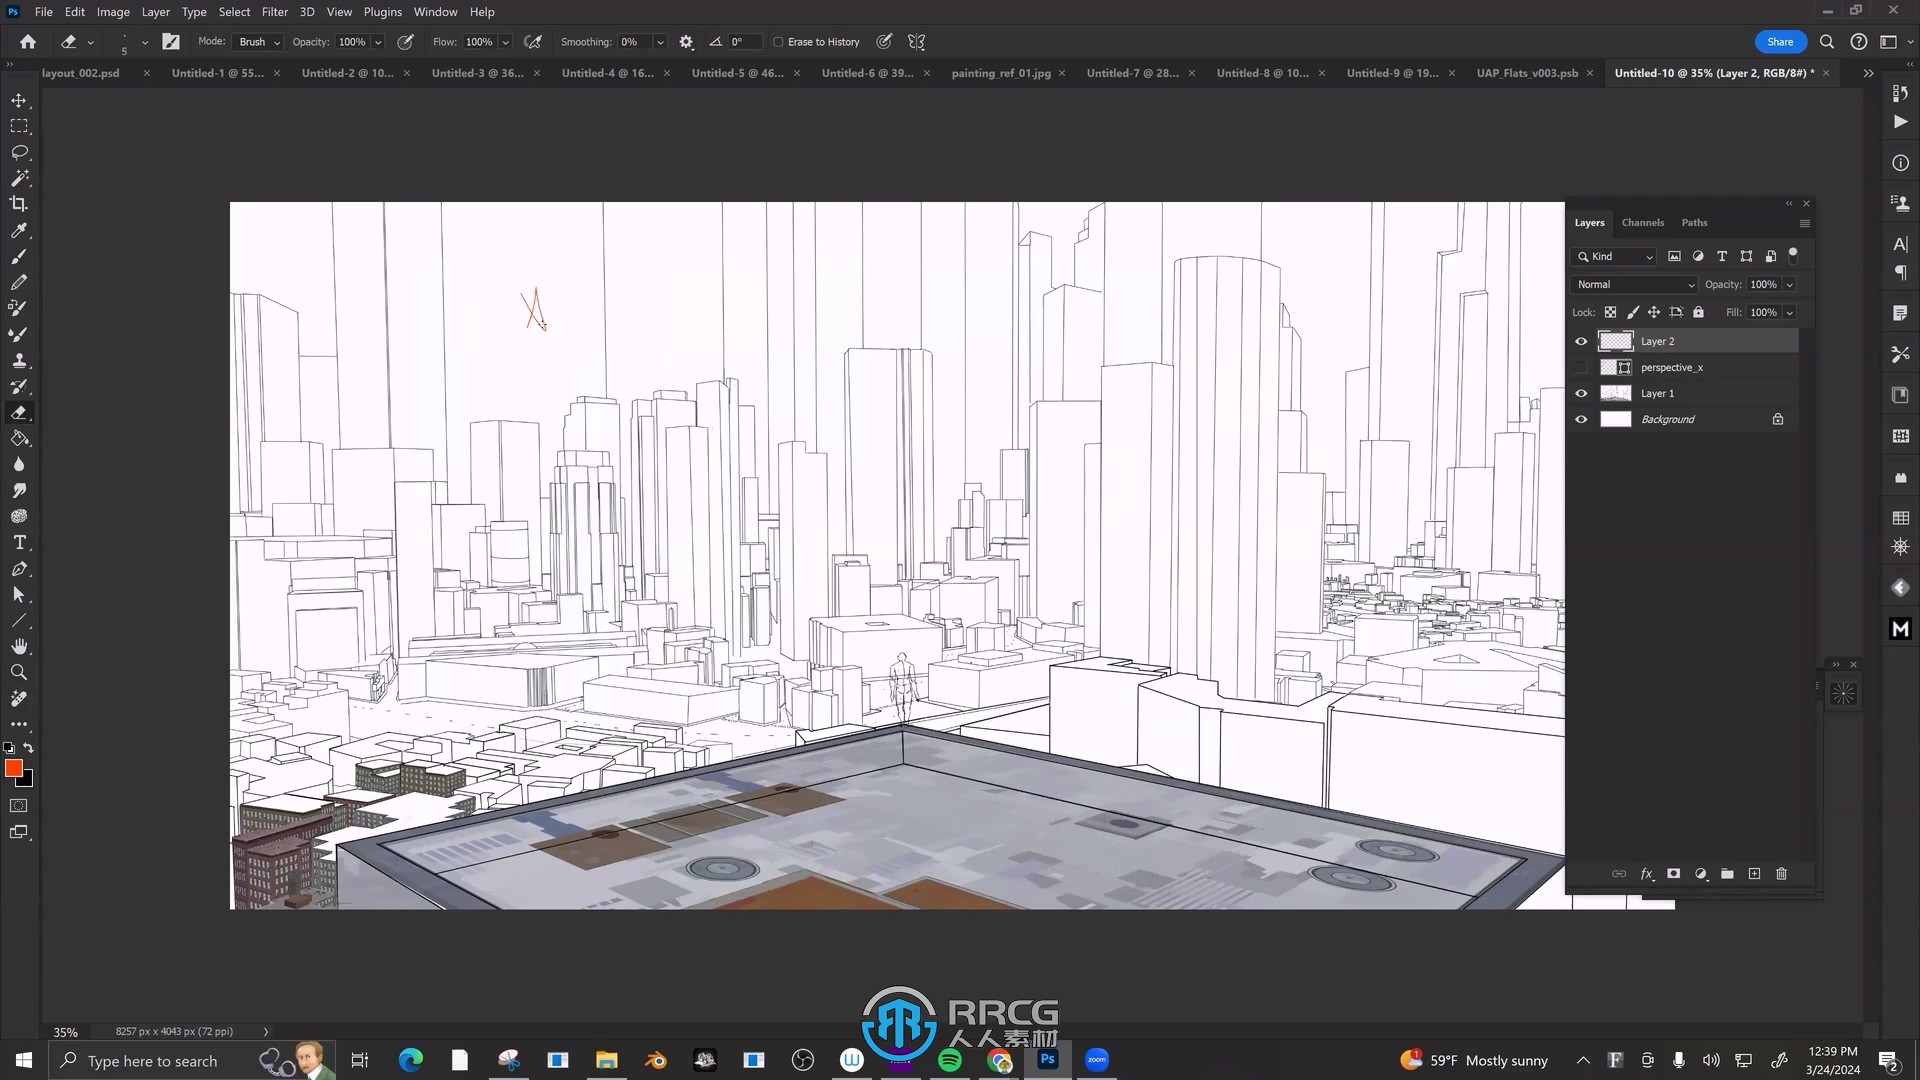Select the Blur tool
1920x1080 pixels.
tap(19, 464)
